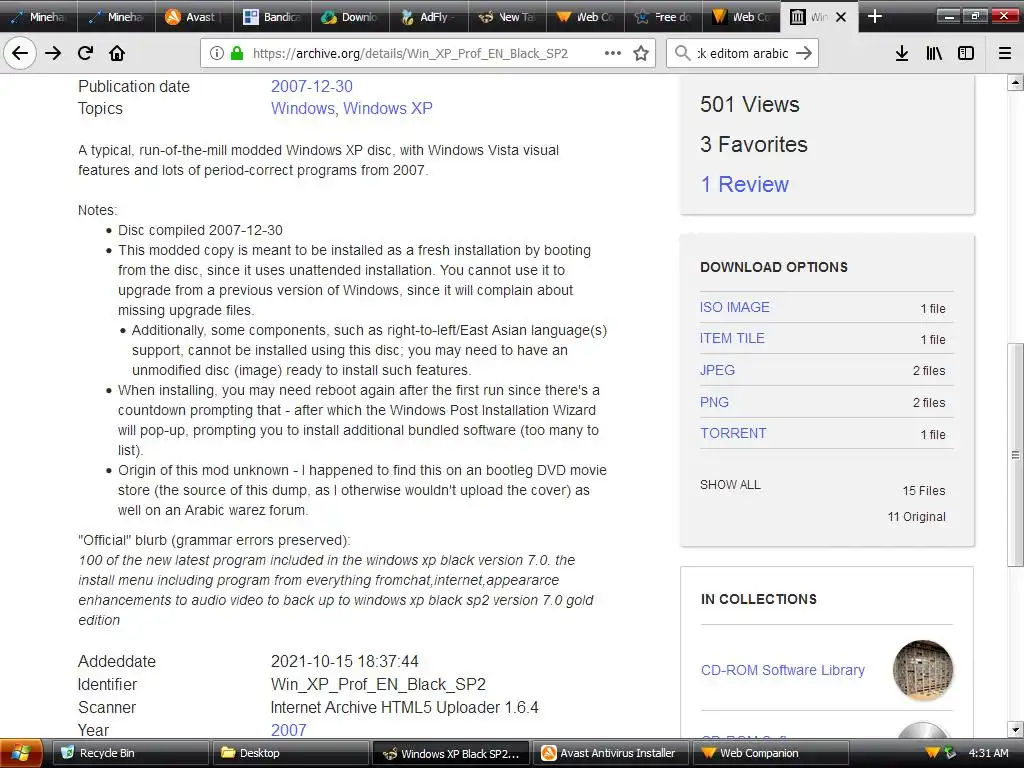Click the 501 Views text
This screenshot has height=768, width=1024.
click(750, 104)
